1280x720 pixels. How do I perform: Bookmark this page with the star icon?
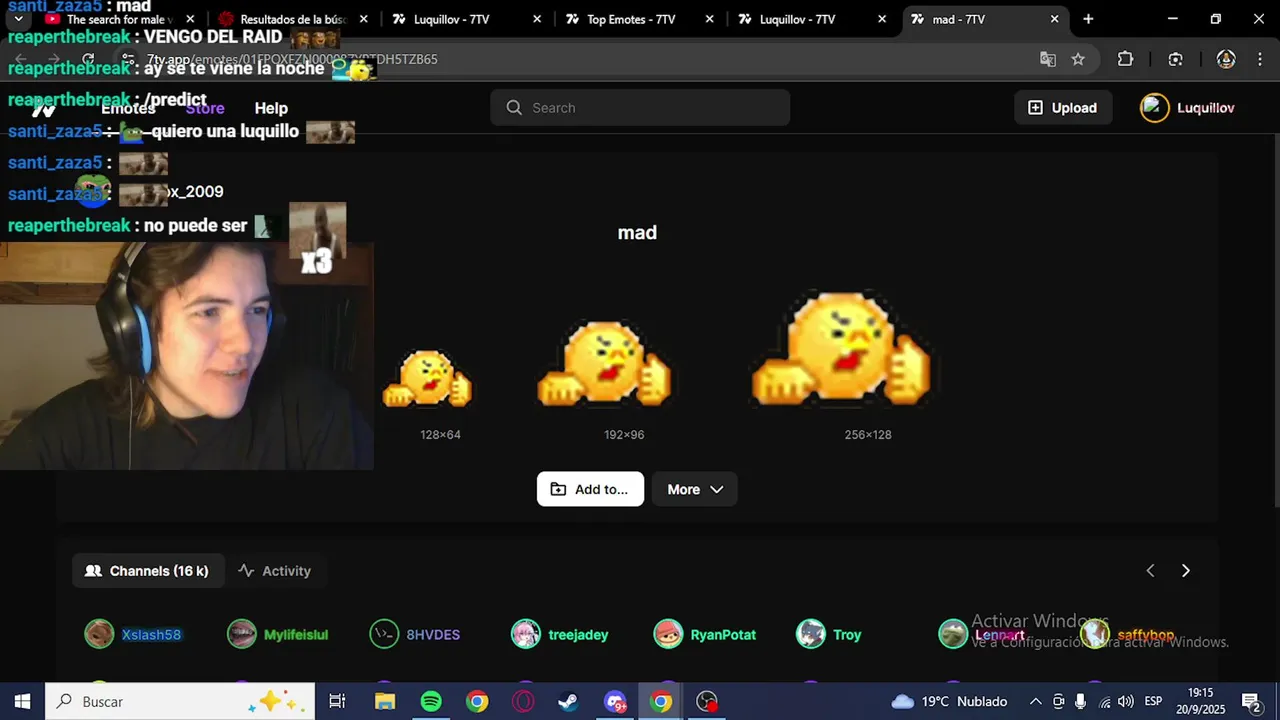pos(1078,59)
